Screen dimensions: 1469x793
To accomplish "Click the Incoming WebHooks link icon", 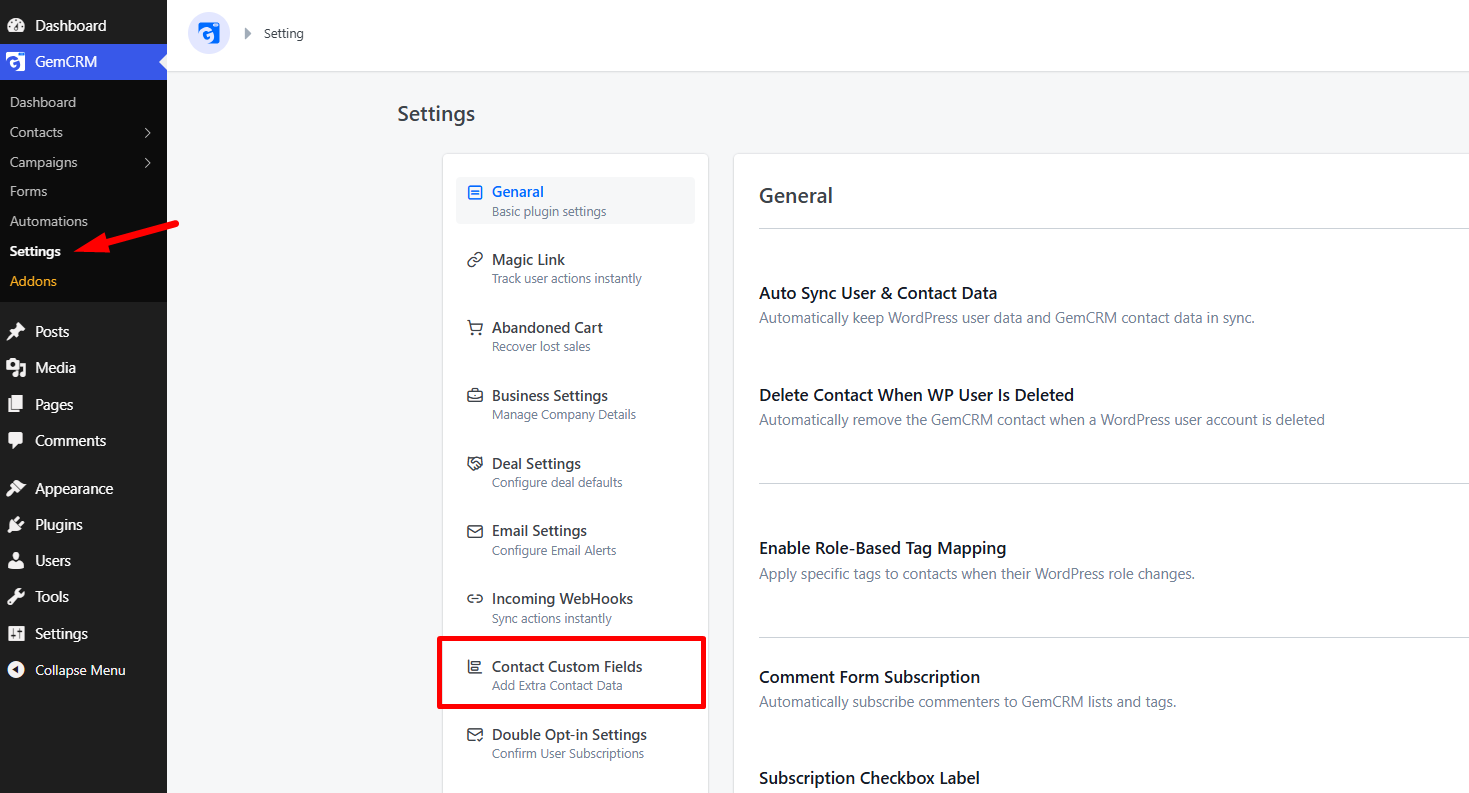I will (x=475, y=599).
